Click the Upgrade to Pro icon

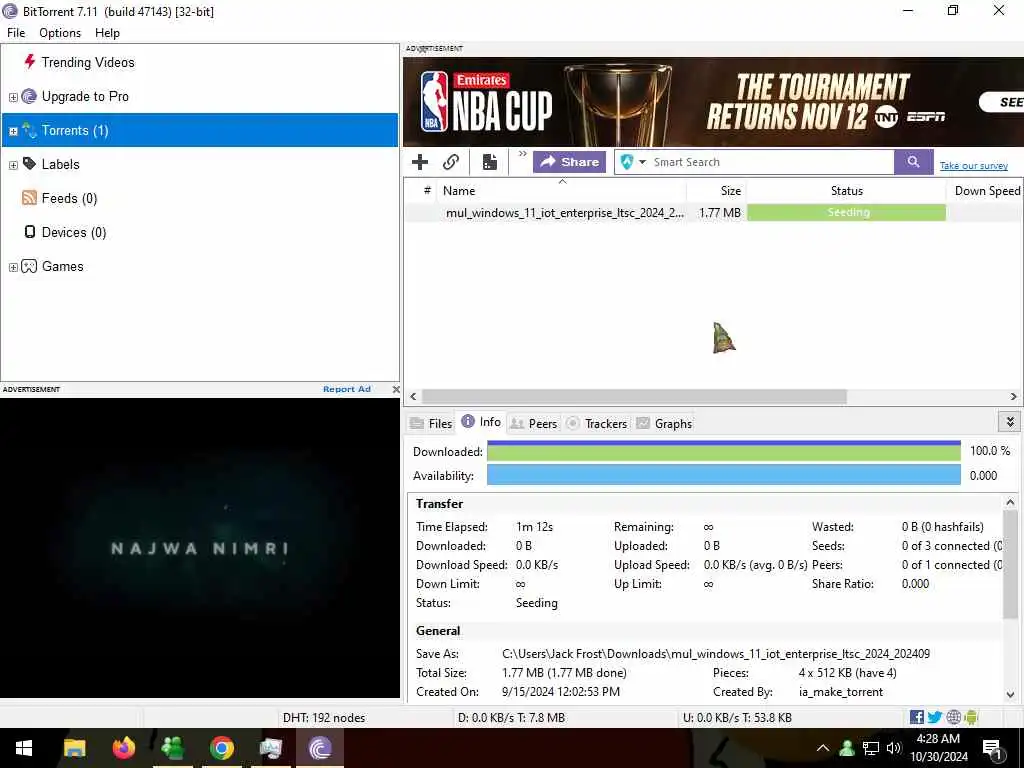point(29,97)
